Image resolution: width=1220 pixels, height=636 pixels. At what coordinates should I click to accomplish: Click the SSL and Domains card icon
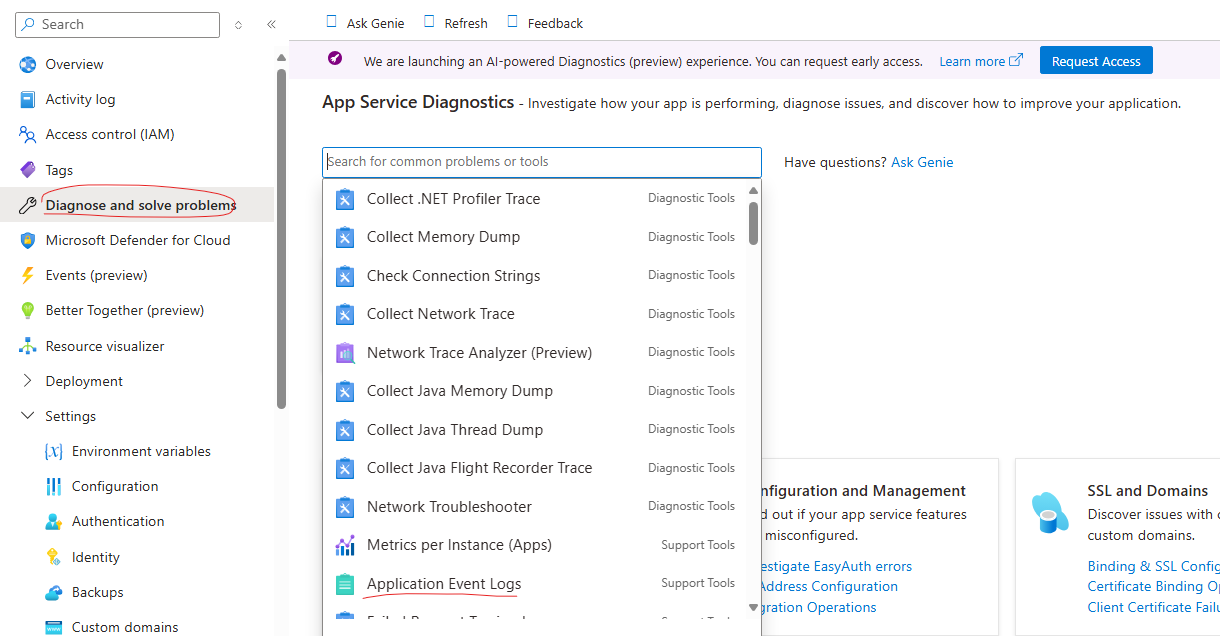coord(1050,512)
